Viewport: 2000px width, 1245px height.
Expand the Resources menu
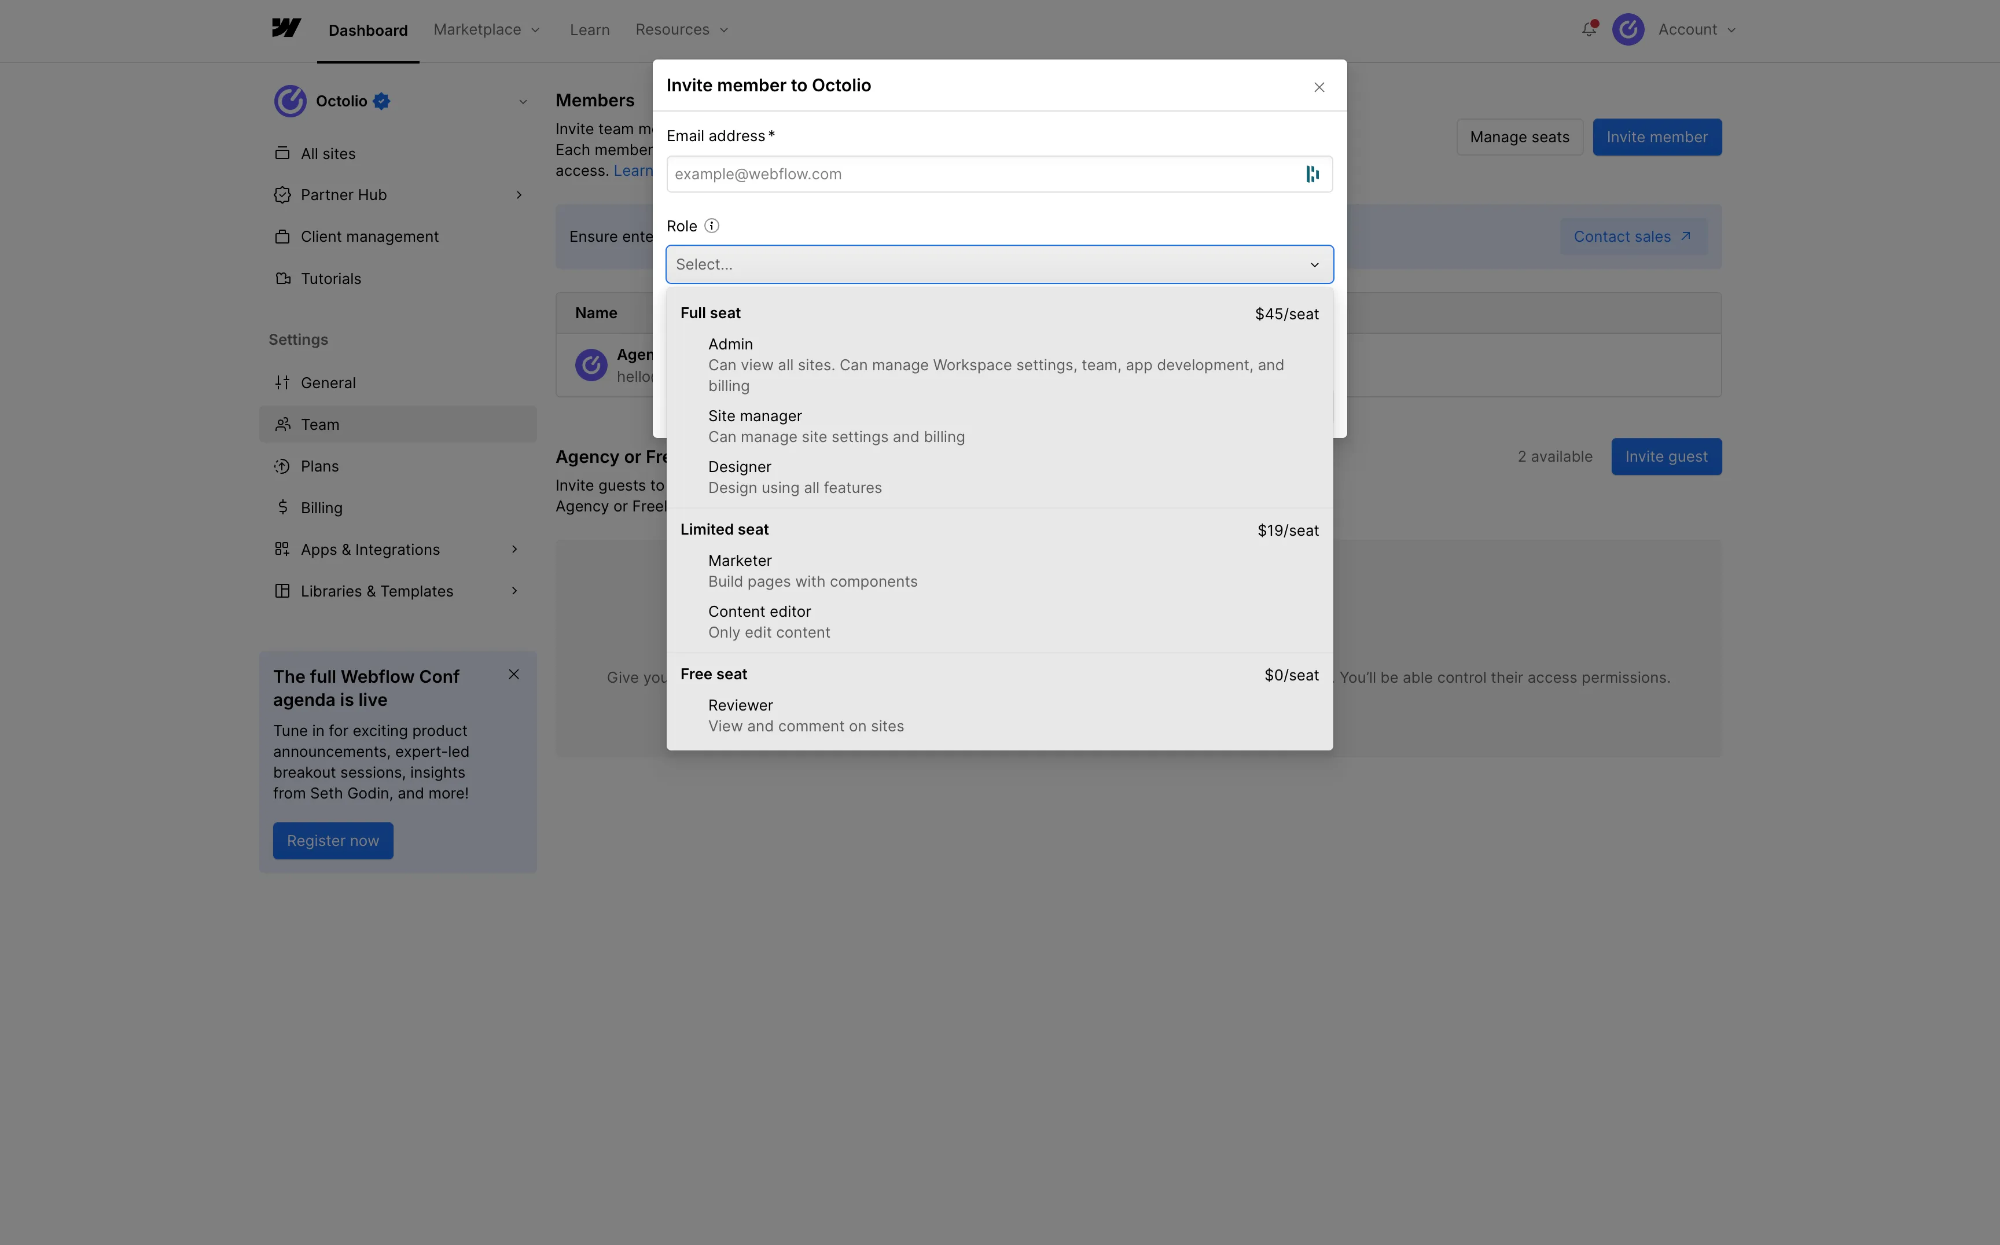click(681, 30)
